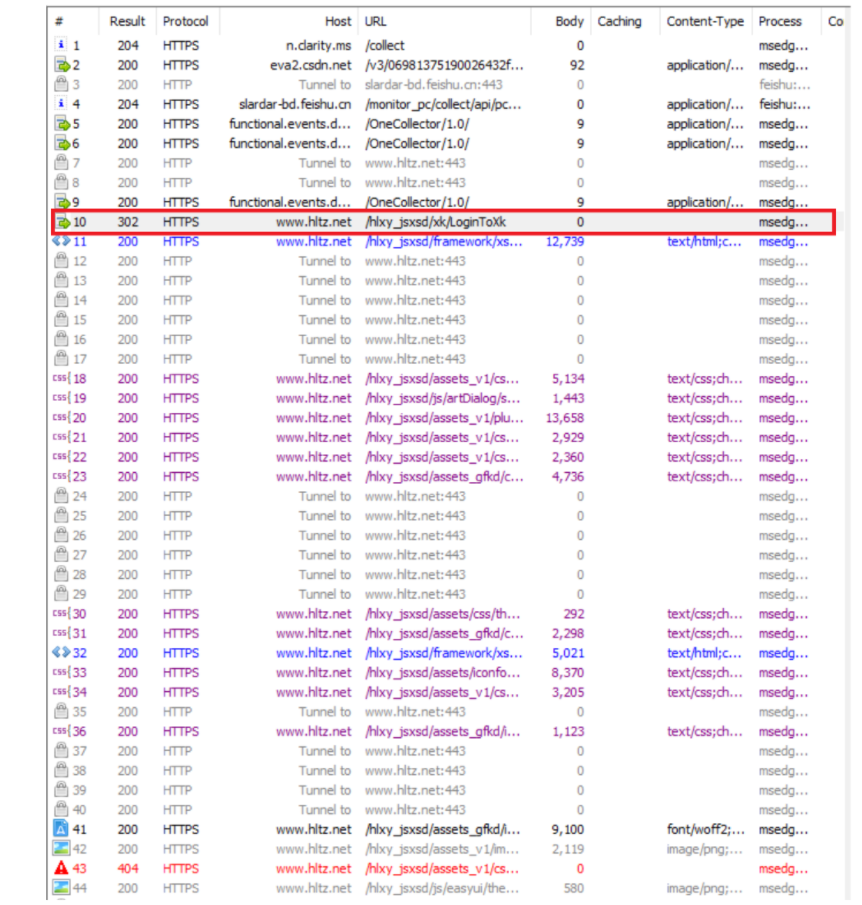Select the 2,119 body size cell
Viewport: 862px width, 905px height.
pos(568,849)
